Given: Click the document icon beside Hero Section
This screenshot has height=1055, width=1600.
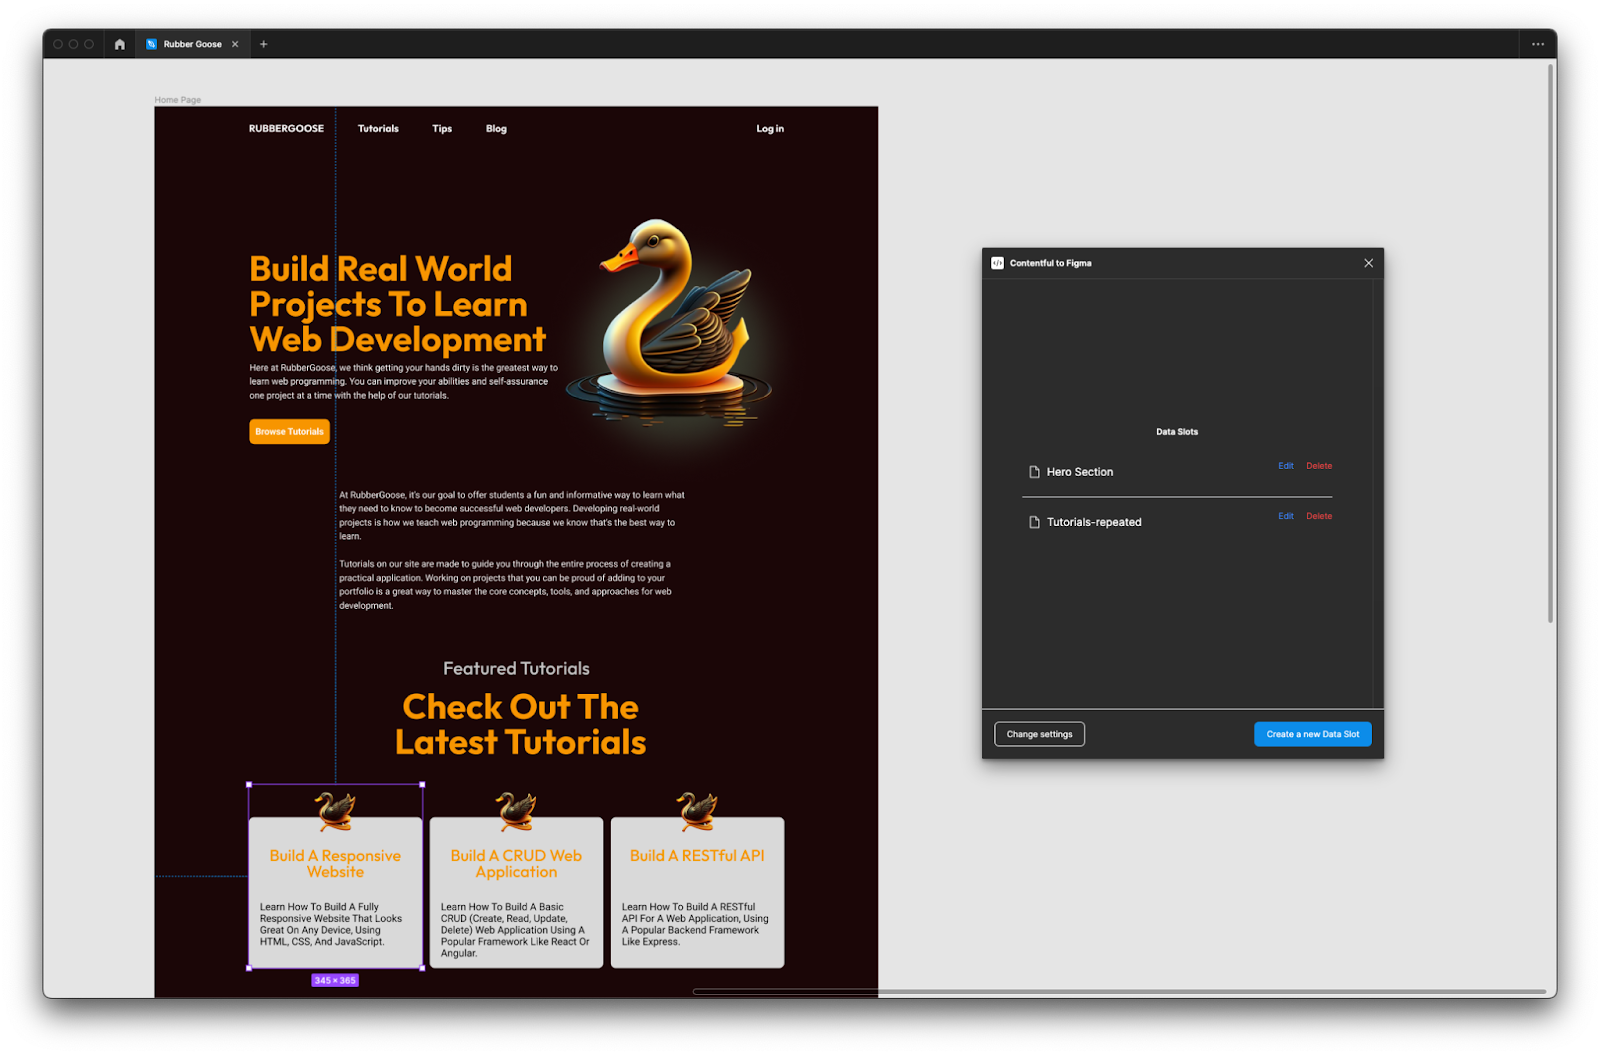Looking at the screenshot, I should coord(1033,471).
